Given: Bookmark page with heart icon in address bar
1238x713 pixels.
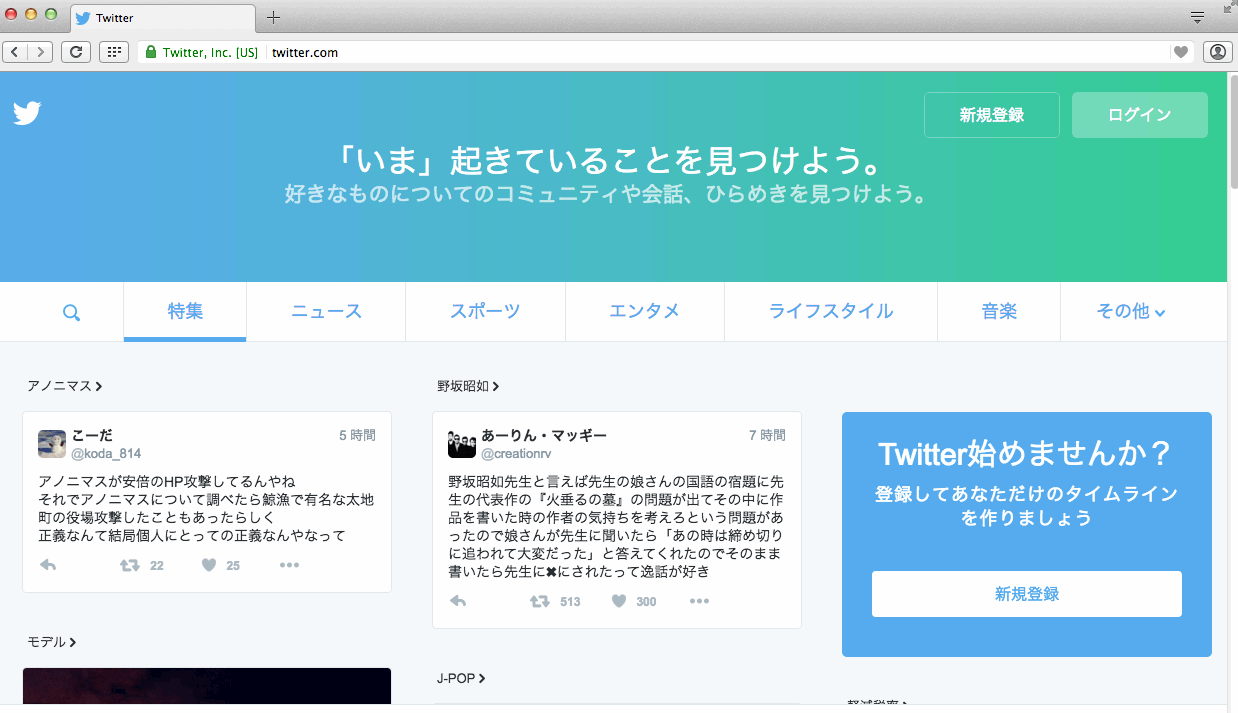Looking at the screenshot, I should (x=1181, y=52).
